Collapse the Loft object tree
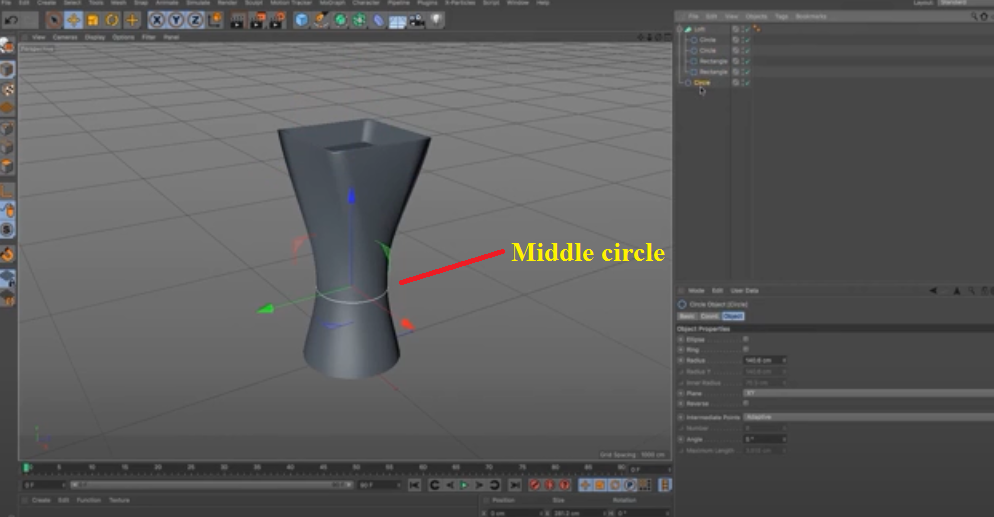The image size is (994, 517). pyautogui.click(x=680, y=29)
